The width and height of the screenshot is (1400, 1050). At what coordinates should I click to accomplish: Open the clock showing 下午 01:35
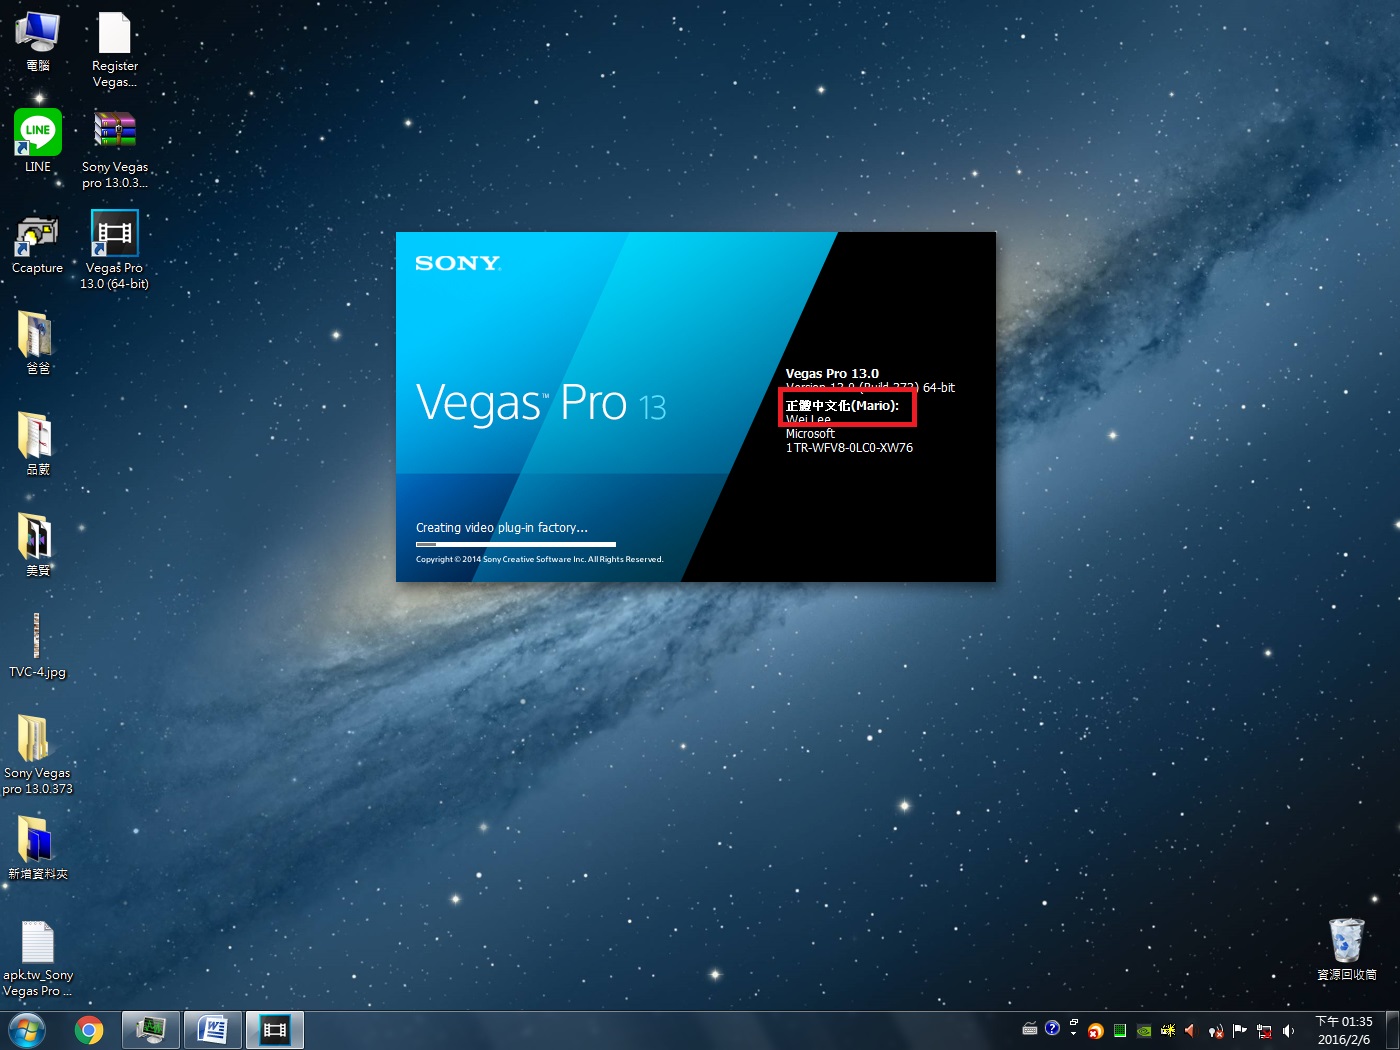point(1344,1030)
